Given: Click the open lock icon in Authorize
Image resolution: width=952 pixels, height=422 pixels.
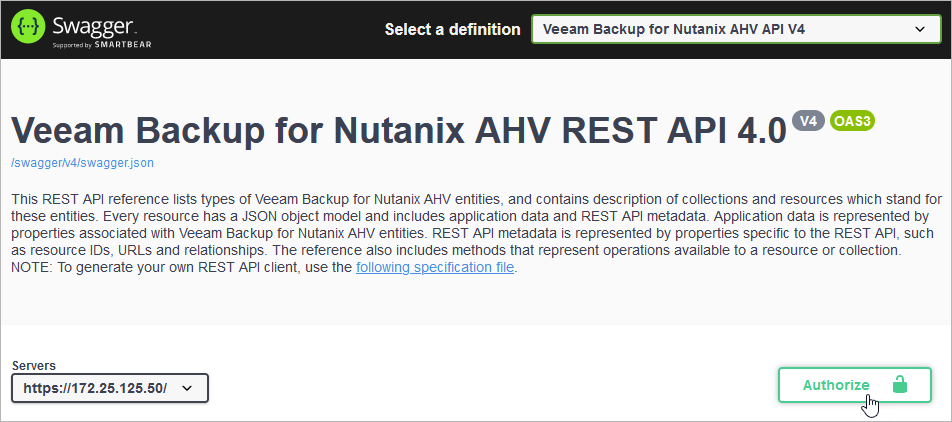Looking at the screenshot, I should (x=899, y=385).
